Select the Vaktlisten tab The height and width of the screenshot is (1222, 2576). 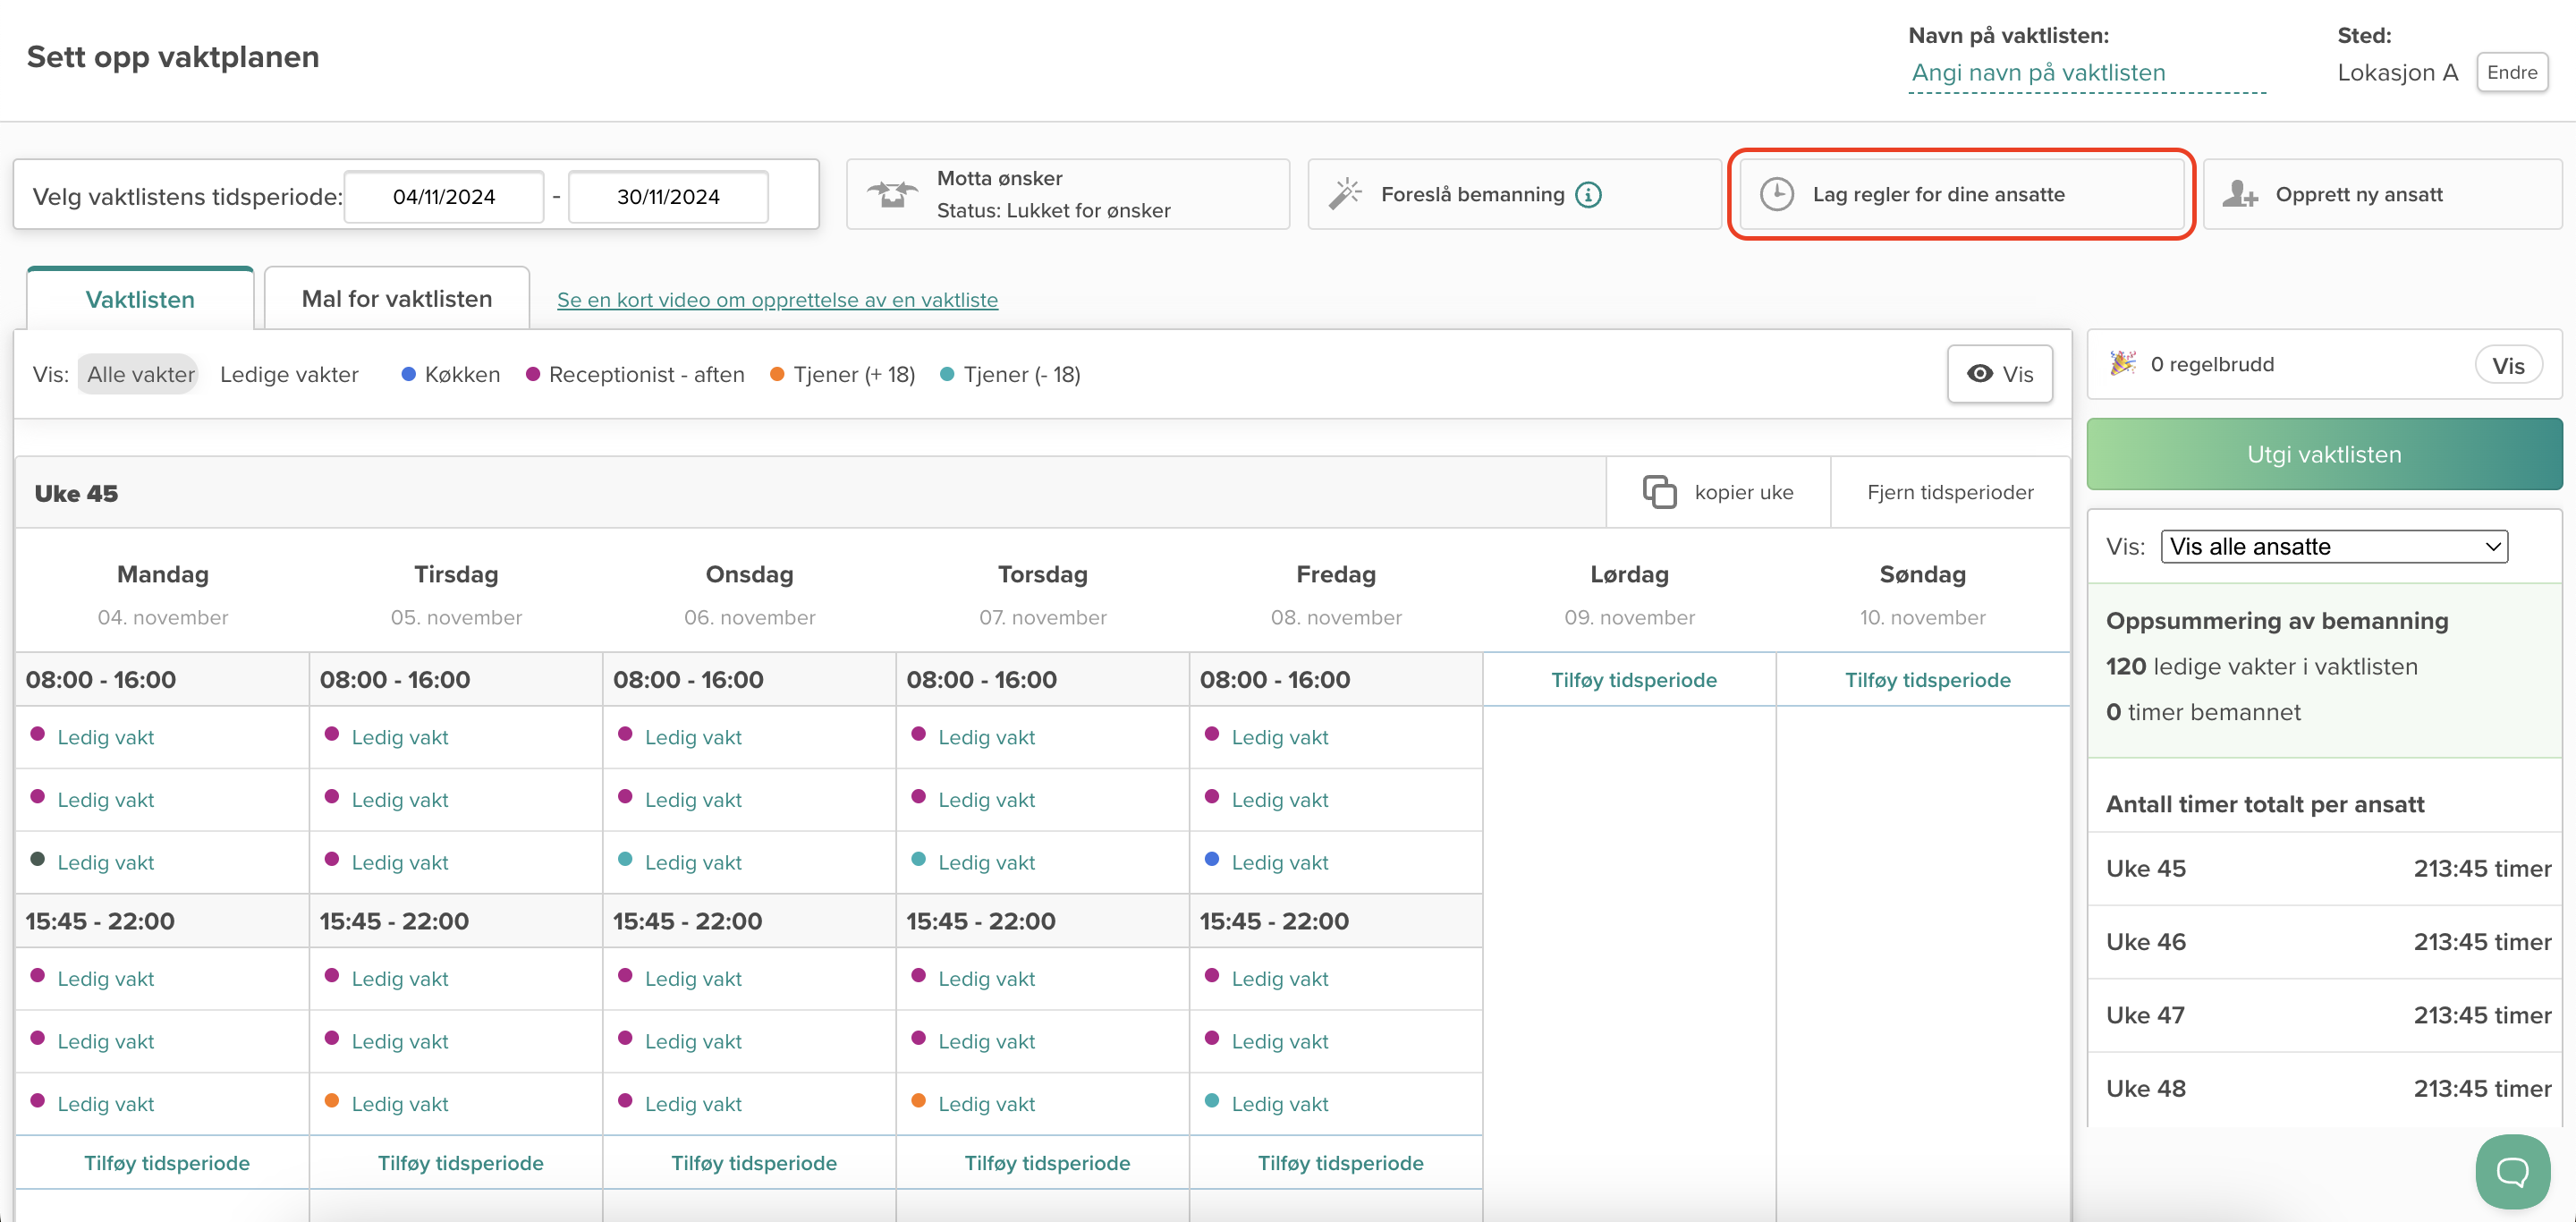tap(140, 299)
